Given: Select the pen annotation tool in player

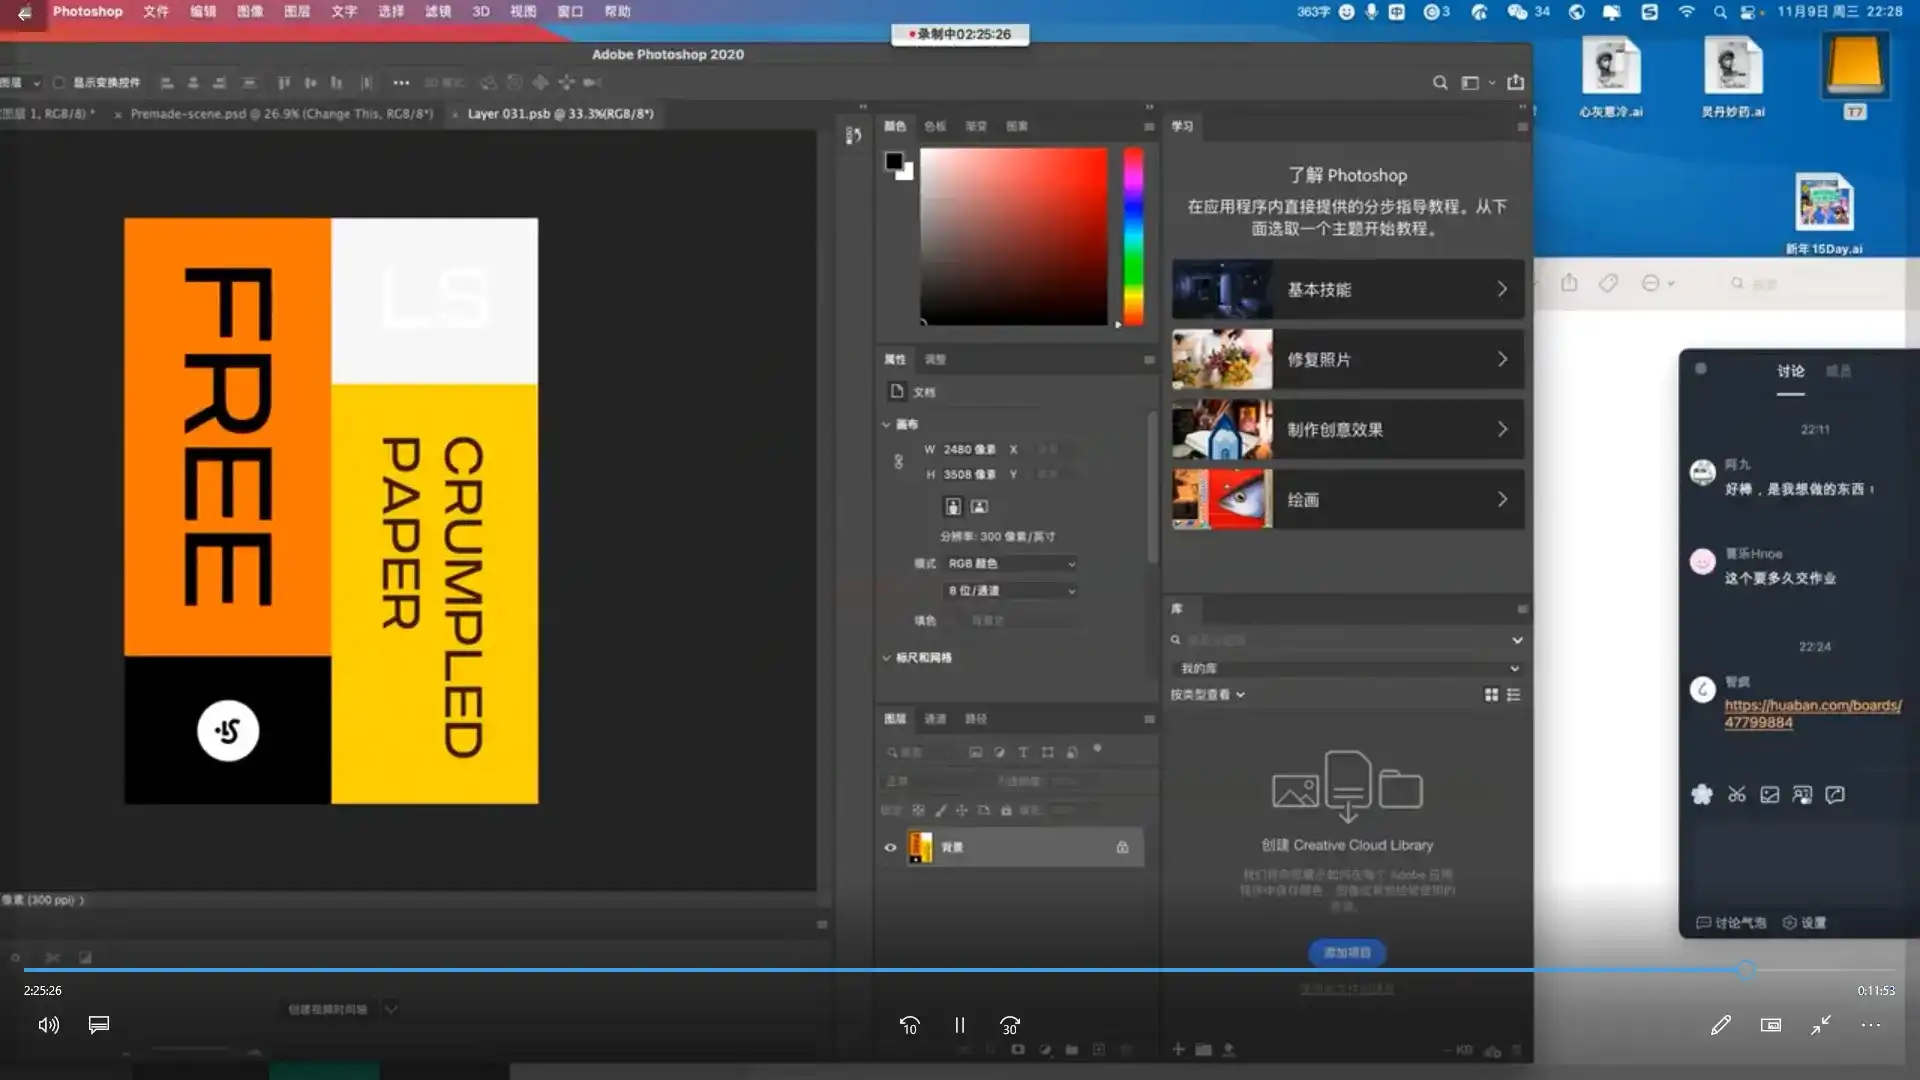Looking at the screenshot, I should coord(1721,1025).
